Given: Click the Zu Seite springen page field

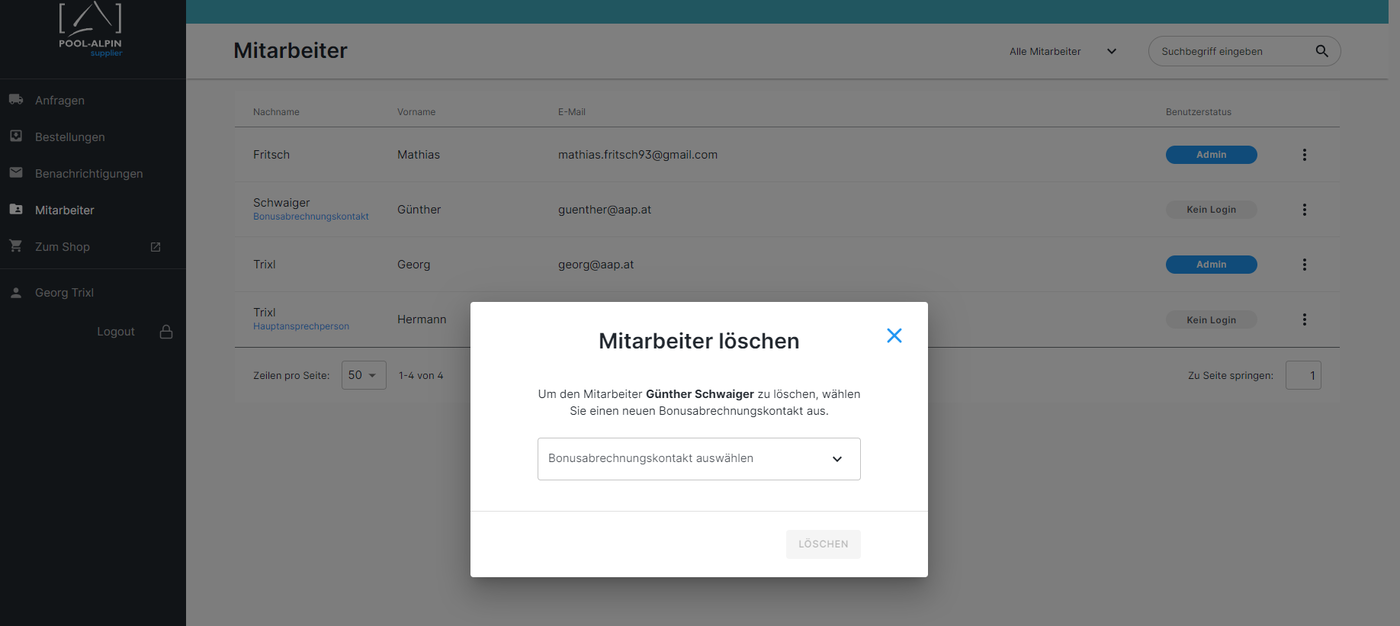Looking at the screenshot, I should click(1302, 375).
